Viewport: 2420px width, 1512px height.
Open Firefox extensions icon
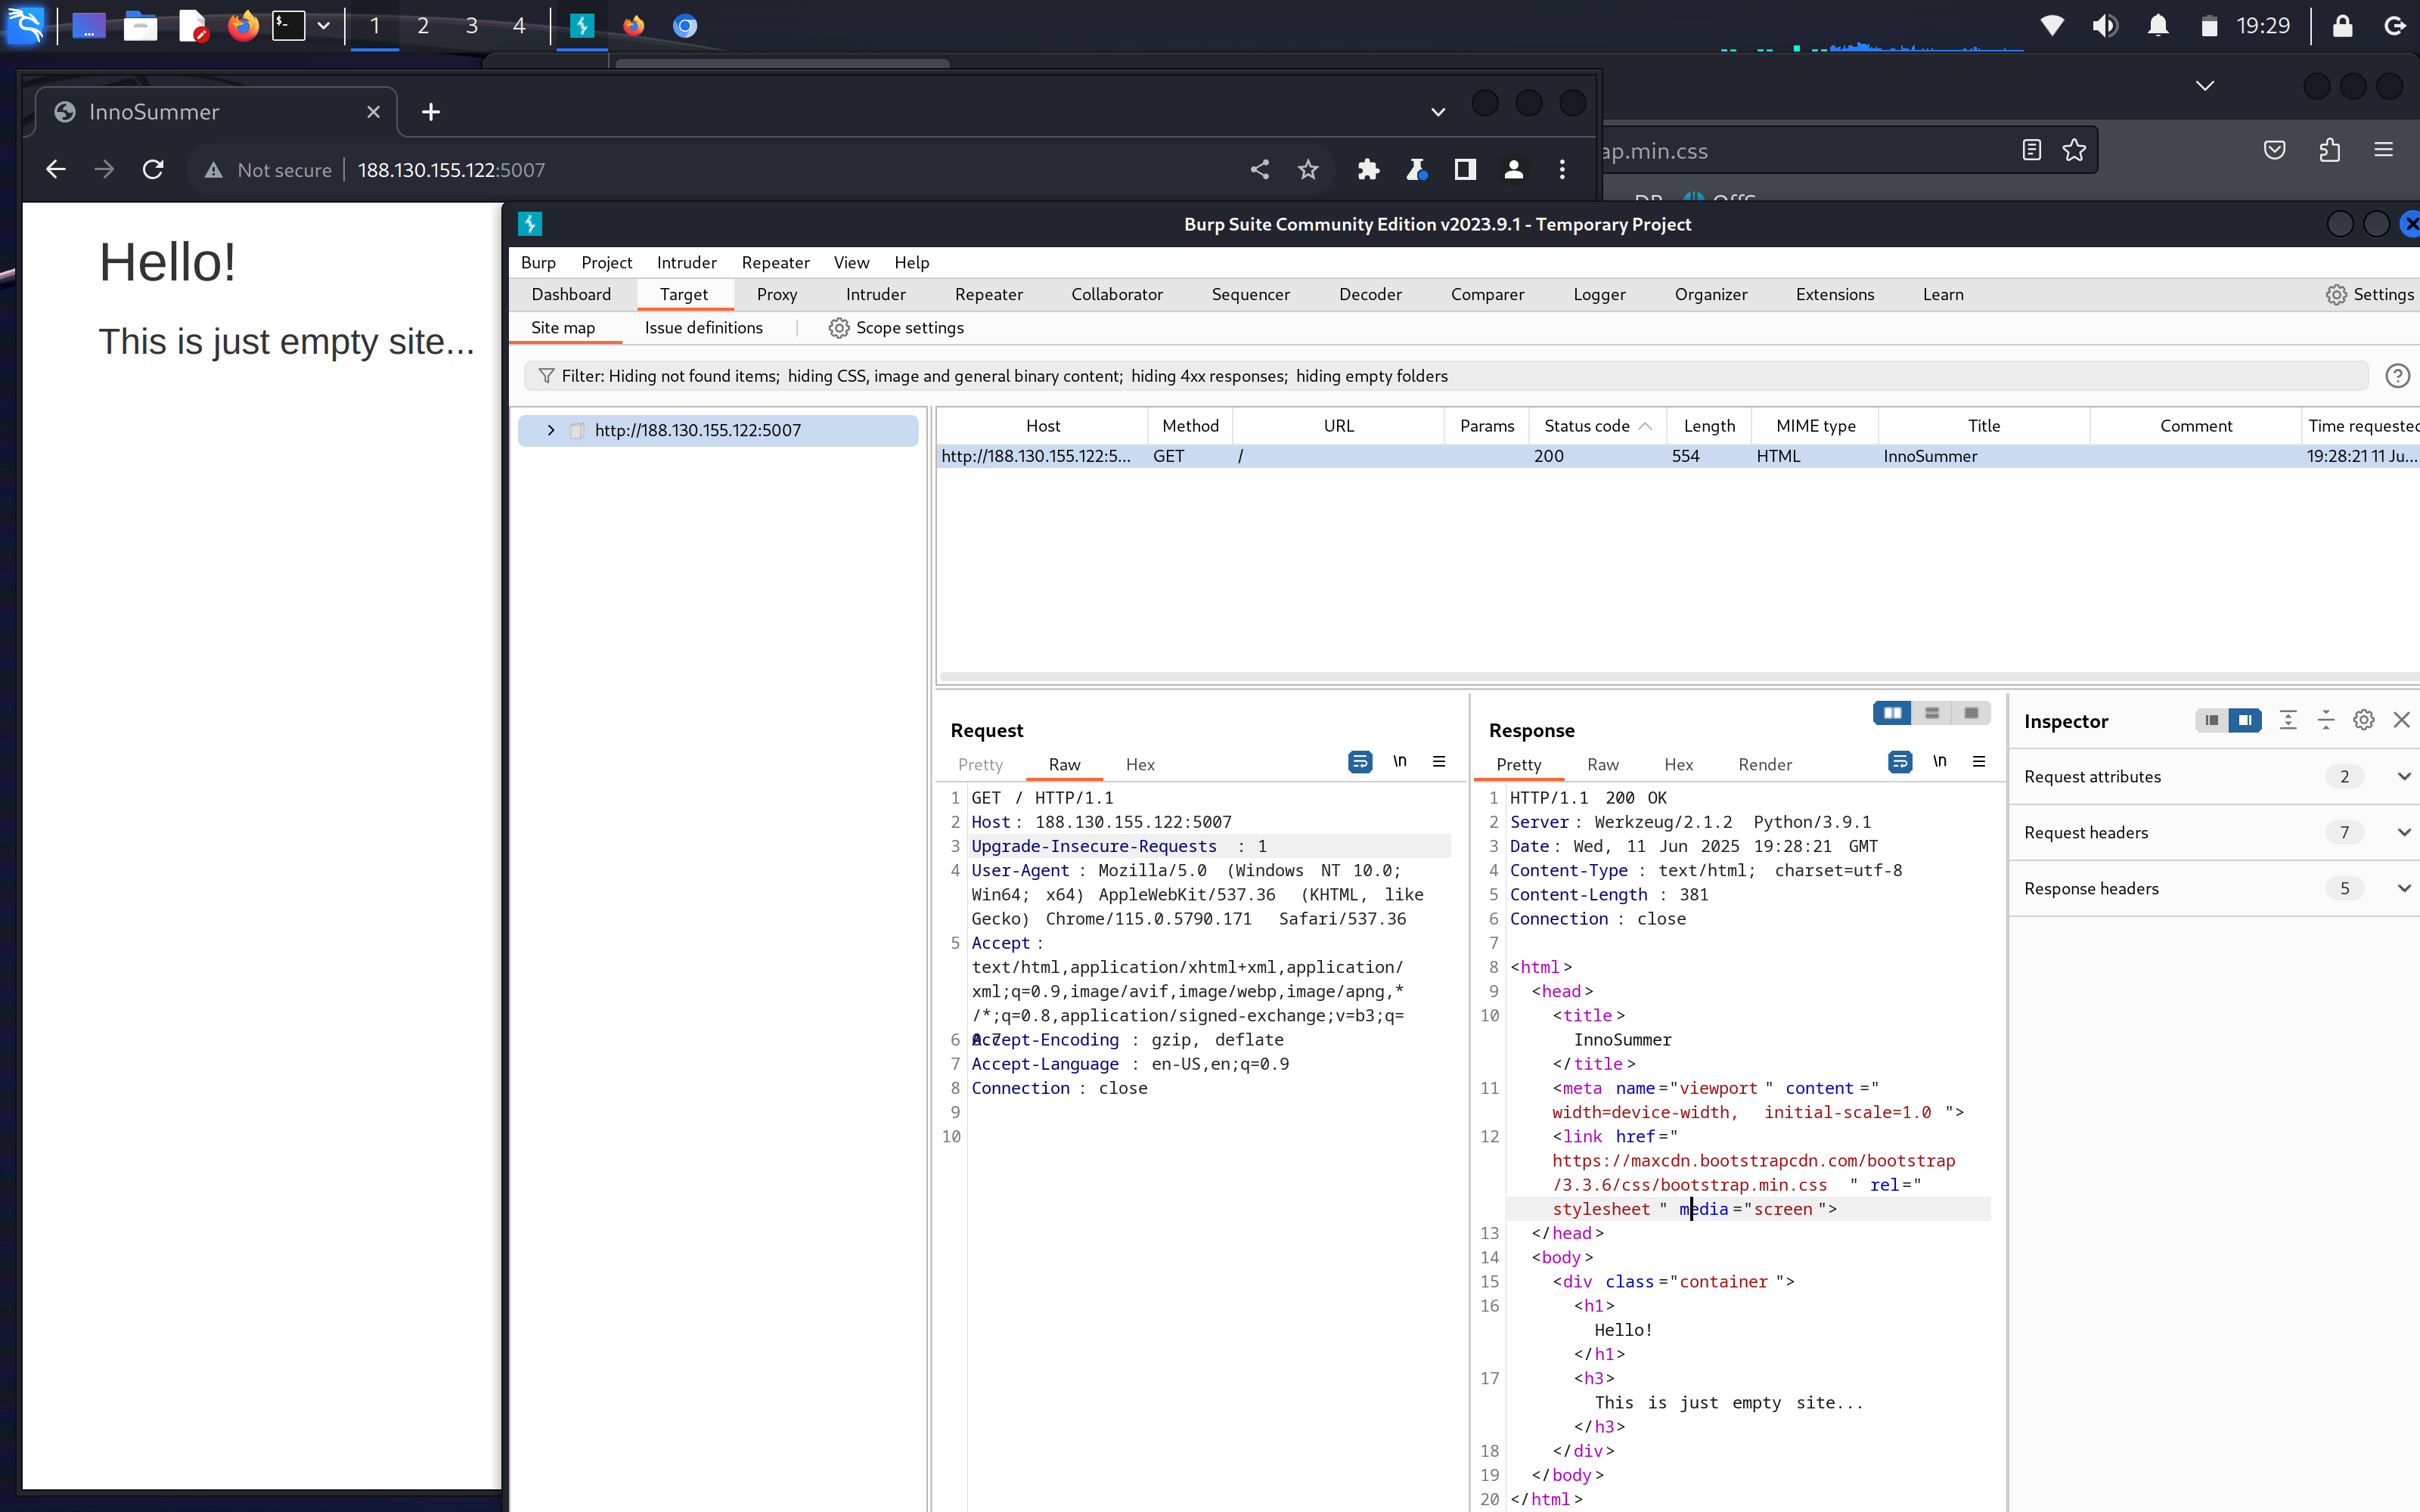[2330, 150]
